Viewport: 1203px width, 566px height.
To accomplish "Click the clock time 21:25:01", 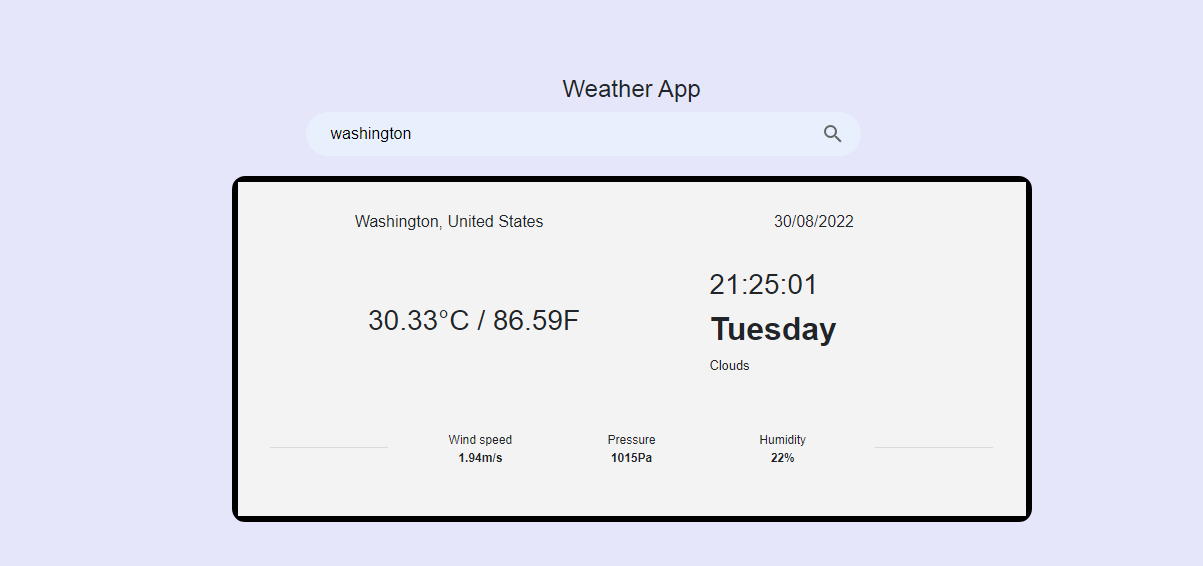I will tap(763, 285).
